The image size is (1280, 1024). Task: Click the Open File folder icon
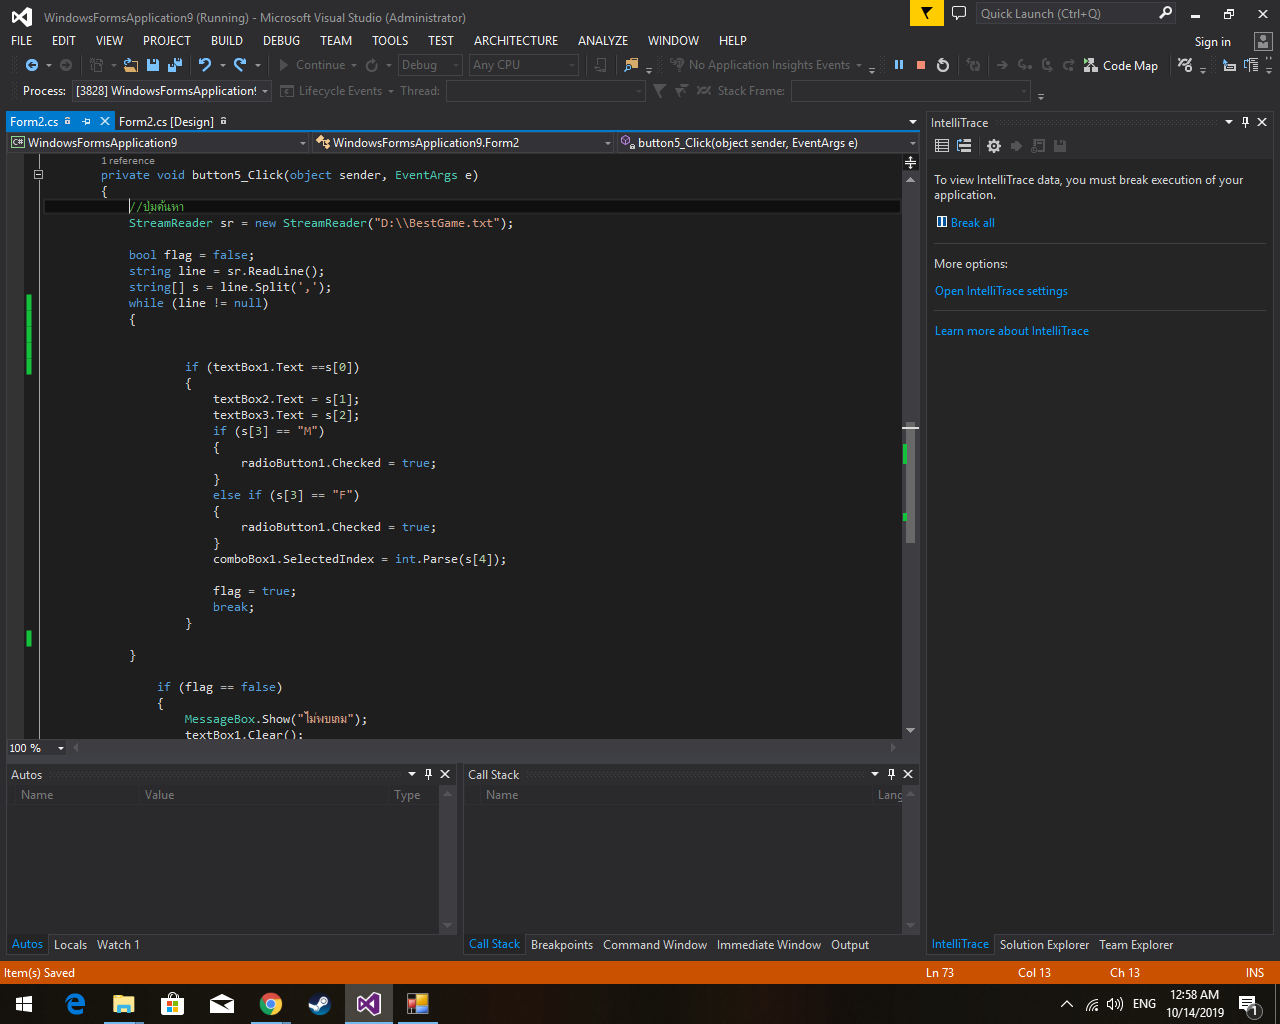click(x=131, y=65)
